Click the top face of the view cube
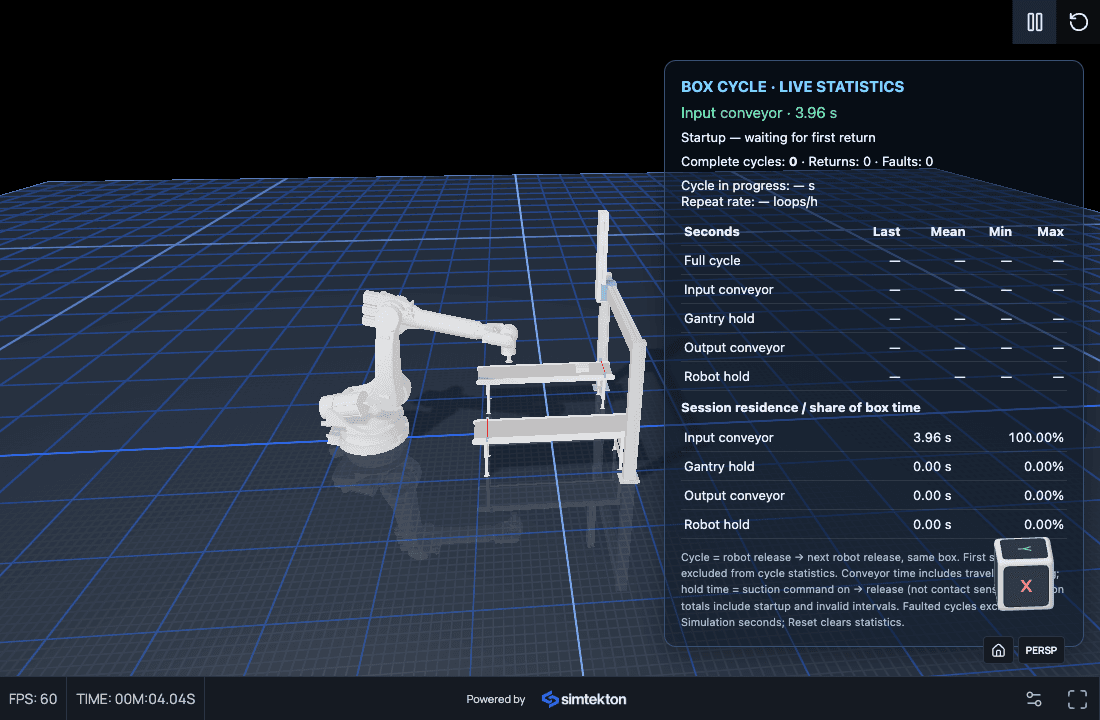This screenshot has height=720, width=1100. (1024, 549)
